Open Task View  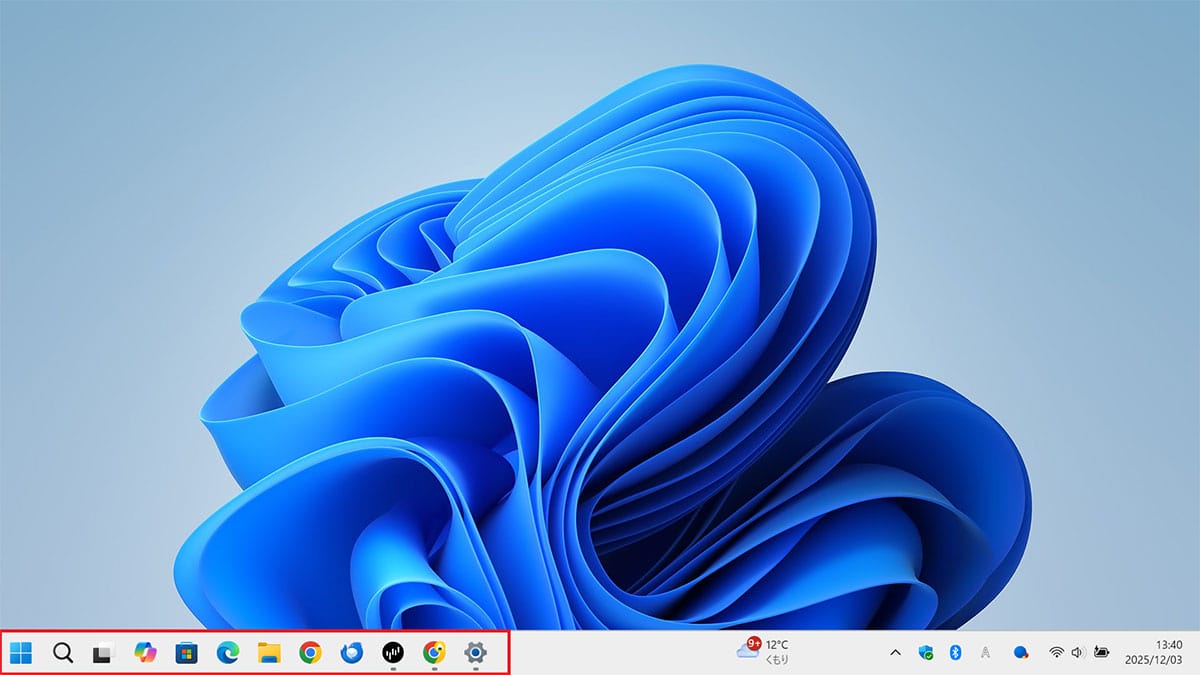click(x=102, y=652)
